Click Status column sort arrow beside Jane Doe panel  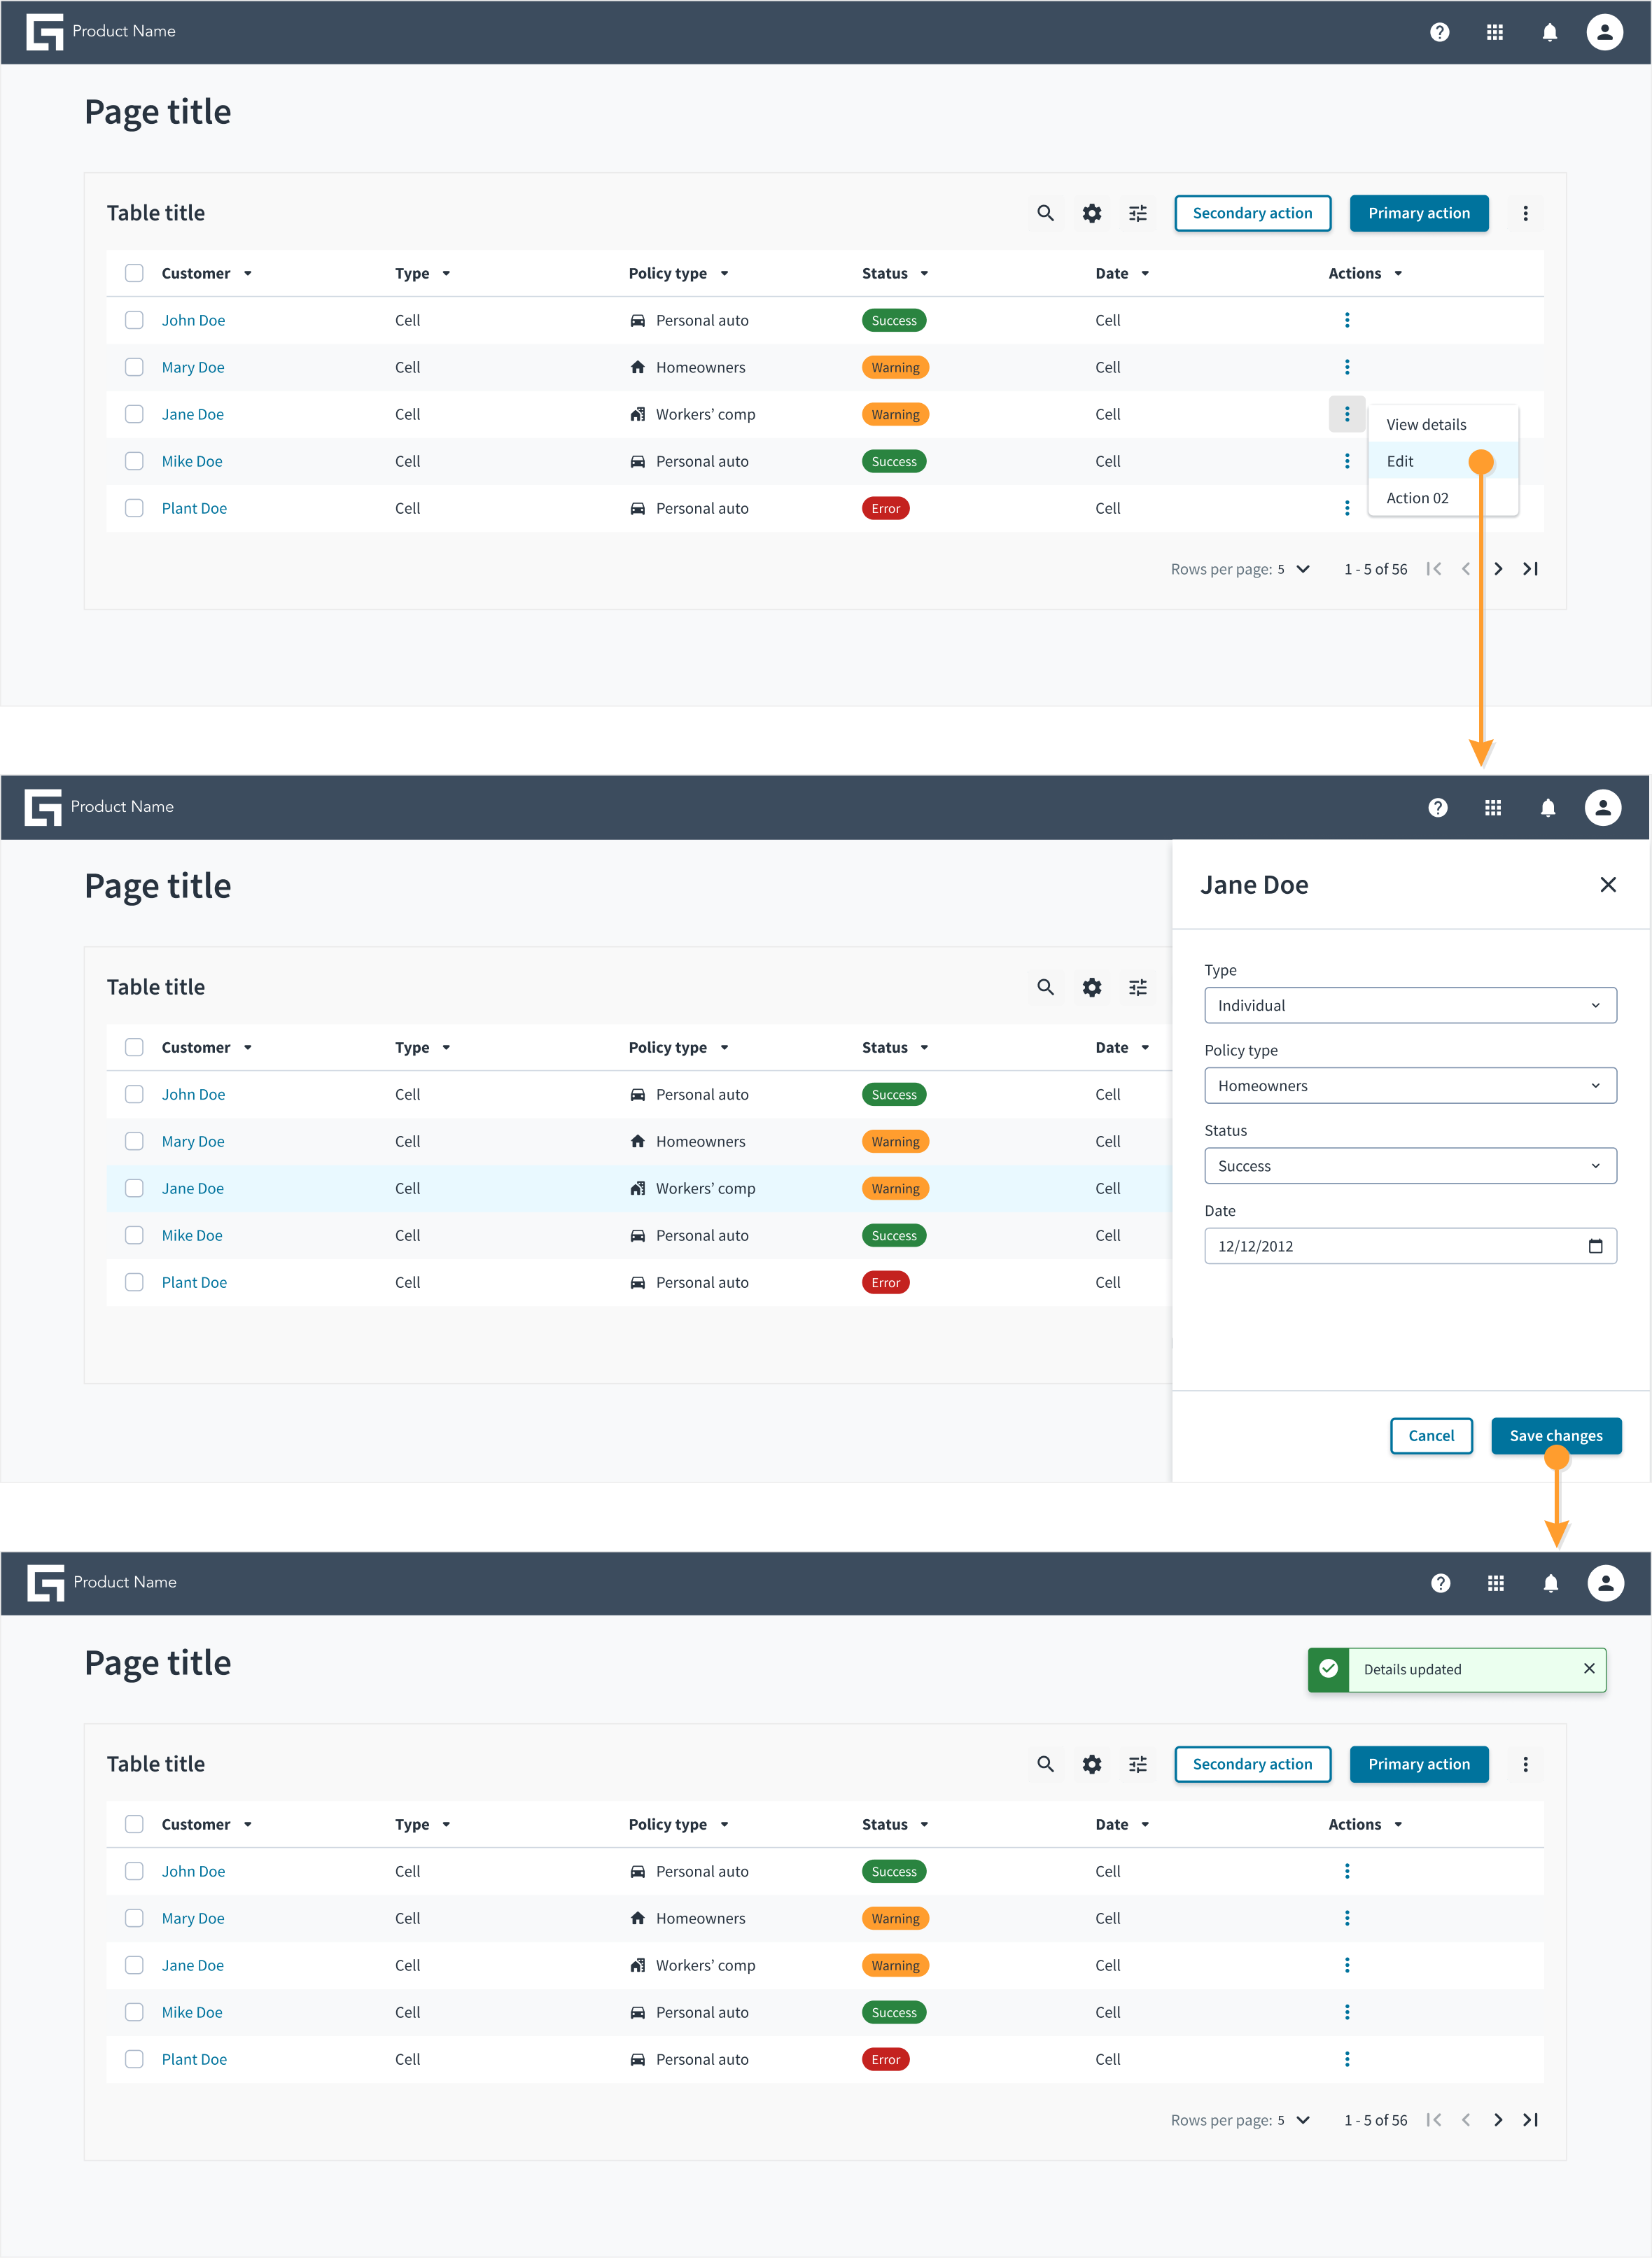tap(924, 1047)
